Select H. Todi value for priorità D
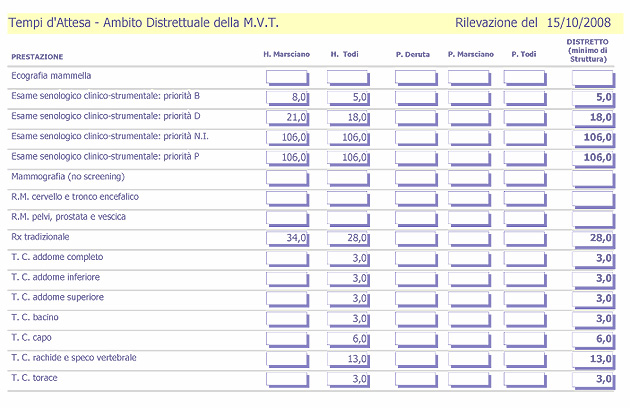 (x=348, y=117)
